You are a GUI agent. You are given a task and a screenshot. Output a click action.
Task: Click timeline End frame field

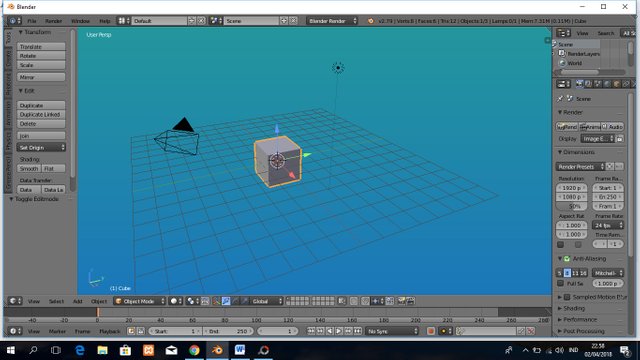click(x=228, y=331)
